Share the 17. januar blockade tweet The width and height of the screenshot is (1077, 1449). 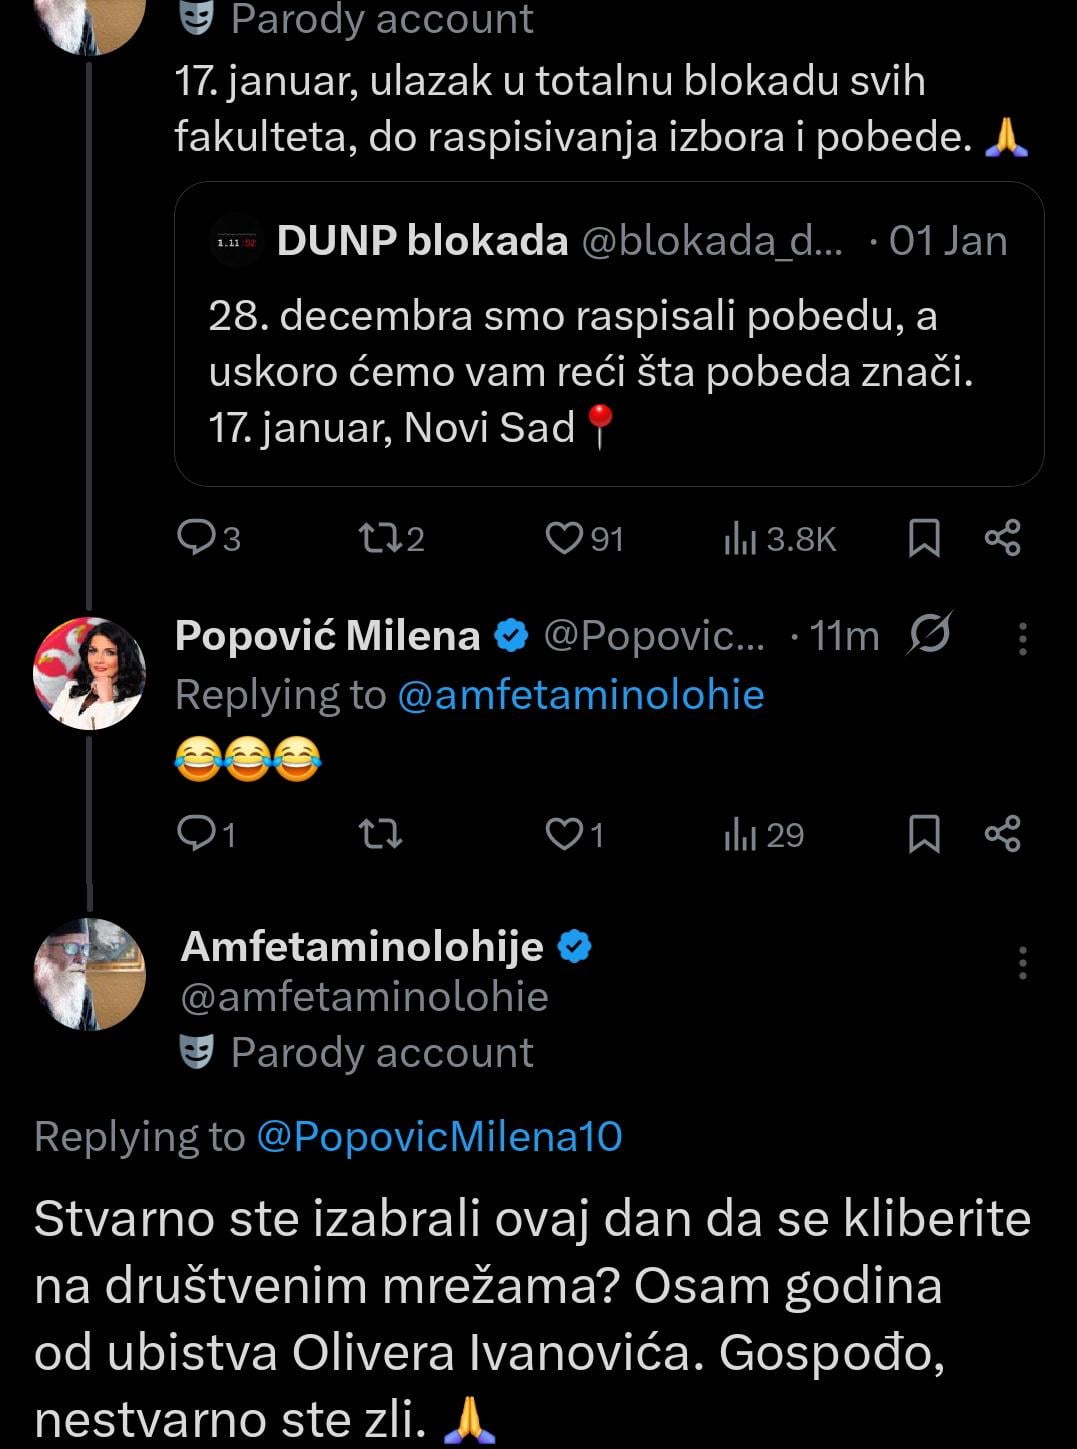1002,539
